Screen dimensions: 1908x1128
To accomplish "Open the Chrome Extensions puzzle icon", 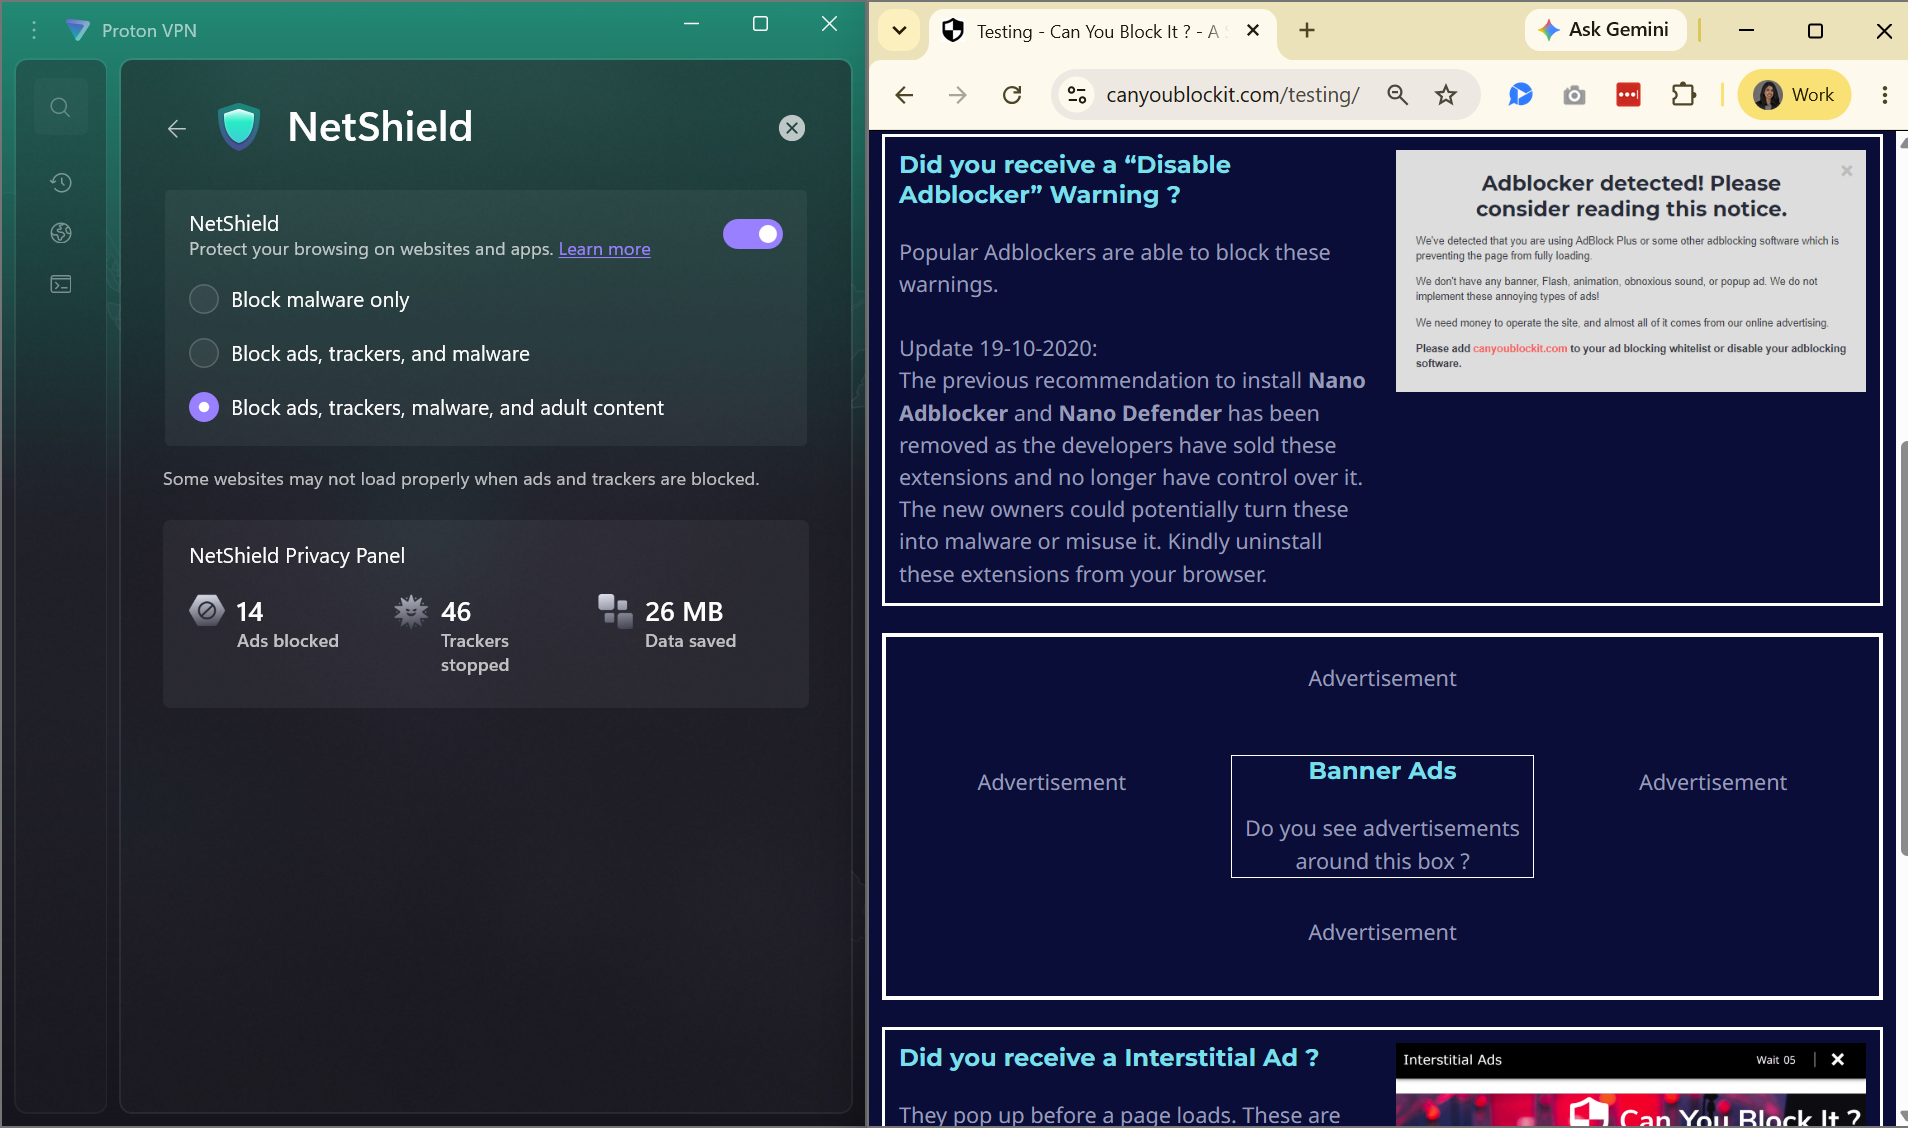I will click(1684, 95).
